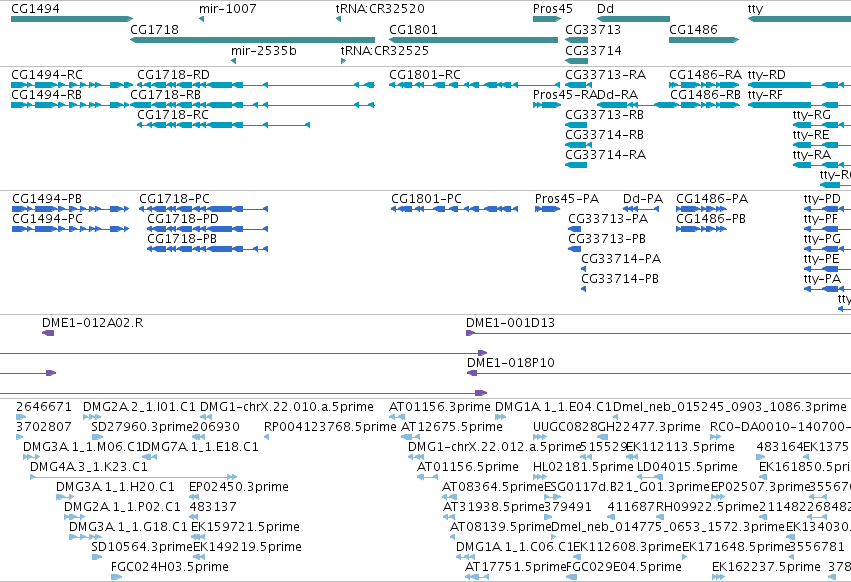Click the DMG2A.2_1.I01.C1 EST label
Image resolution: width=851 pixels, height=582 pixels.
139,407
